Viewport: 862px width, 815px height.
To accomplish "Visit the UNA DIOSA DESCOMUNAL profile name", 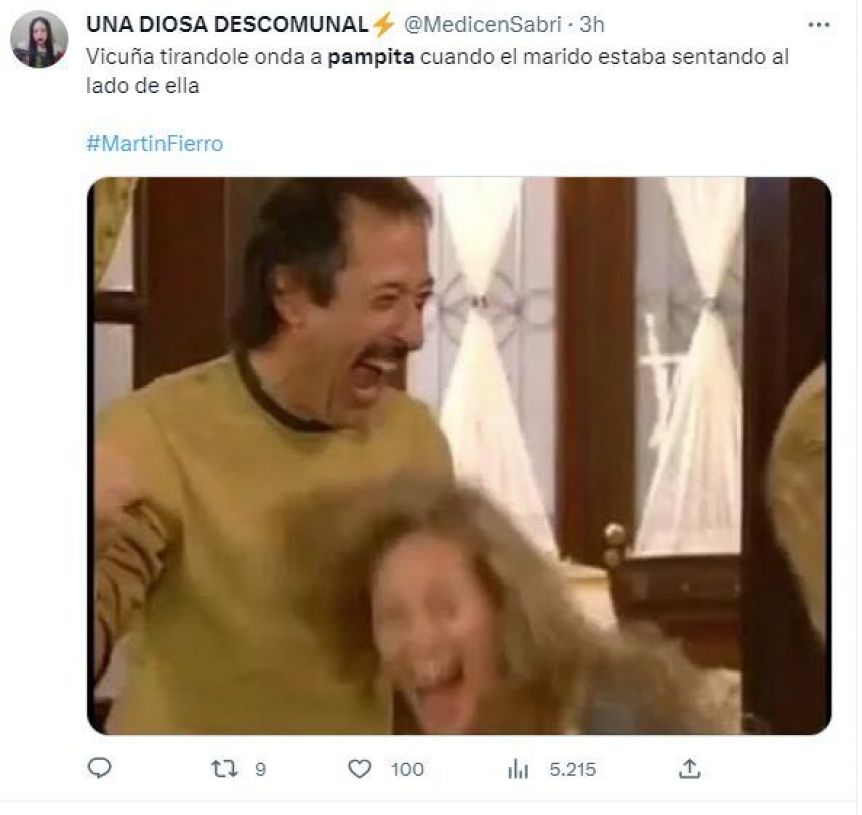I will point(228,25).
